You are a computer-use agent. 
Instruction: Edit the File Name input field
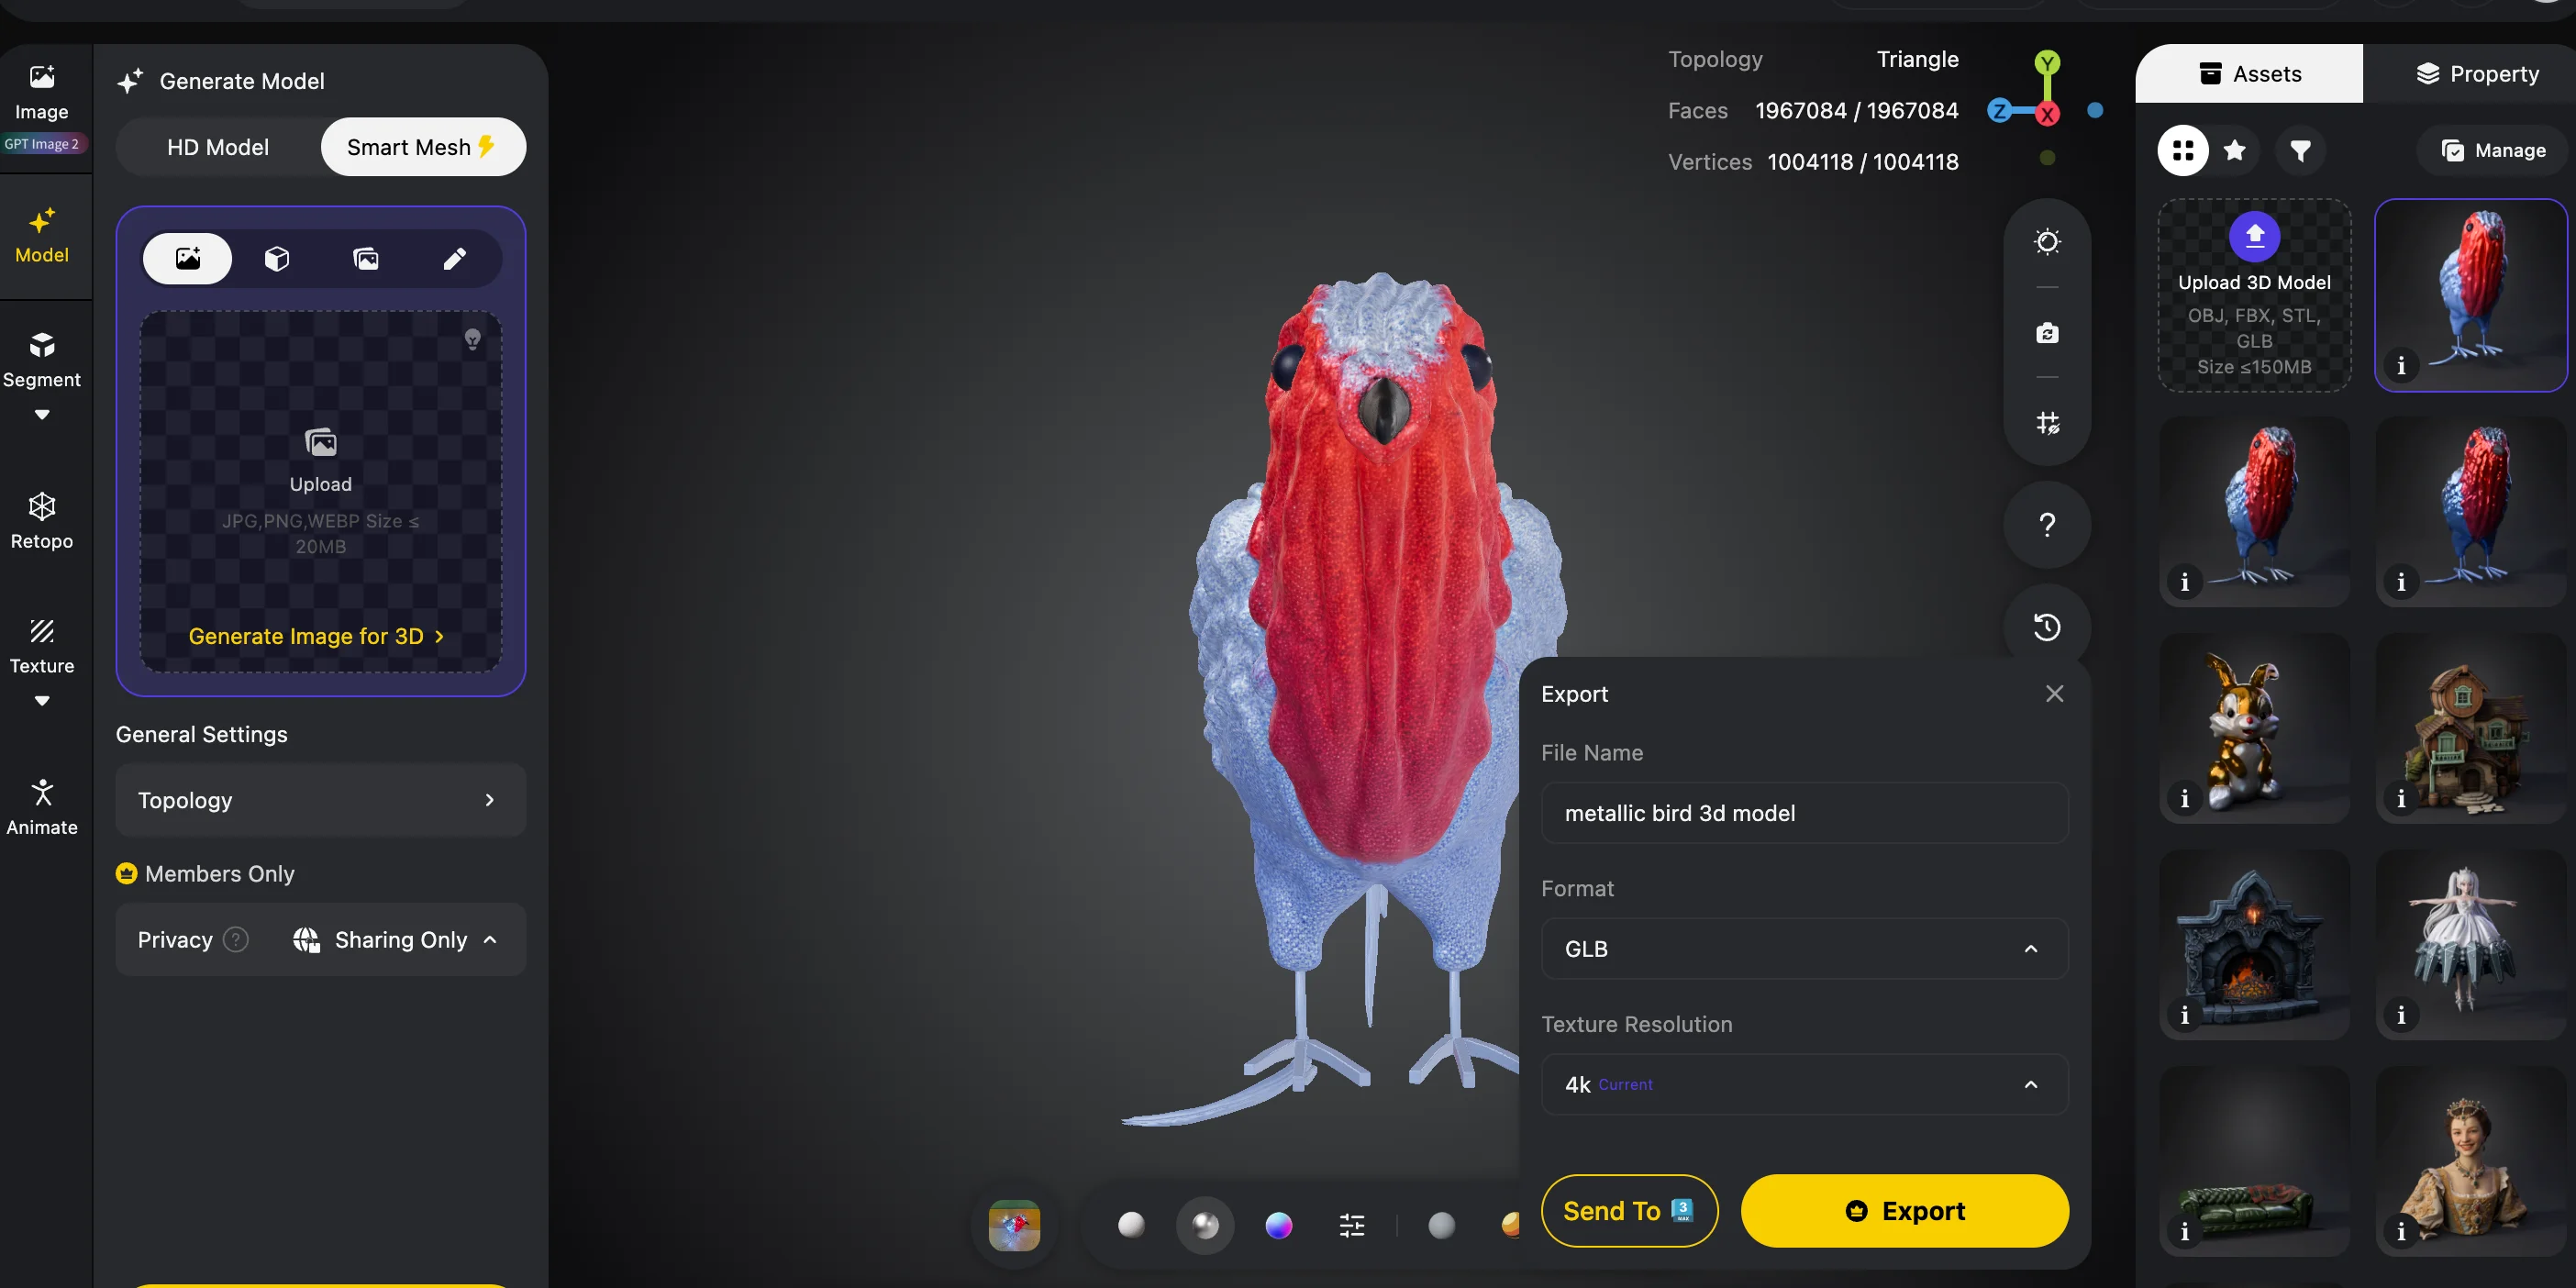(x=1804, y=813)
